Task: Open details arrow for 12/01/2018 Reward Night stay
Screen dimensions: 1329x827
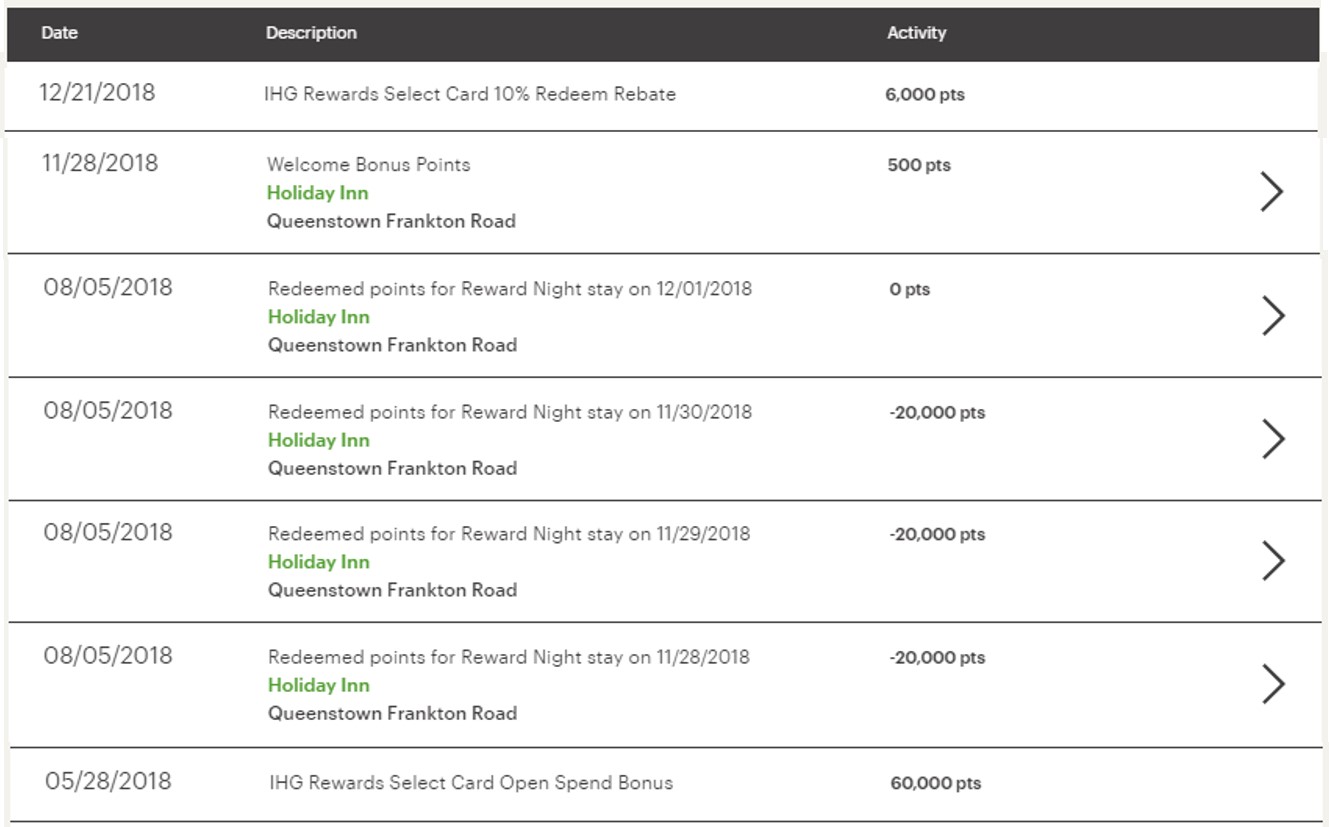Action: [1272, 316]
